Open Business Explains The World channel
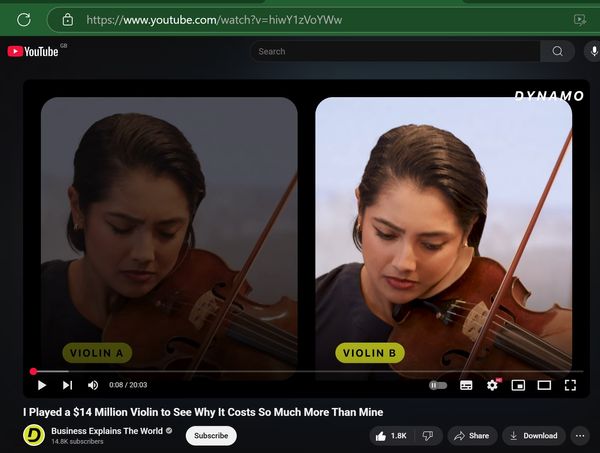 point(107,431)
